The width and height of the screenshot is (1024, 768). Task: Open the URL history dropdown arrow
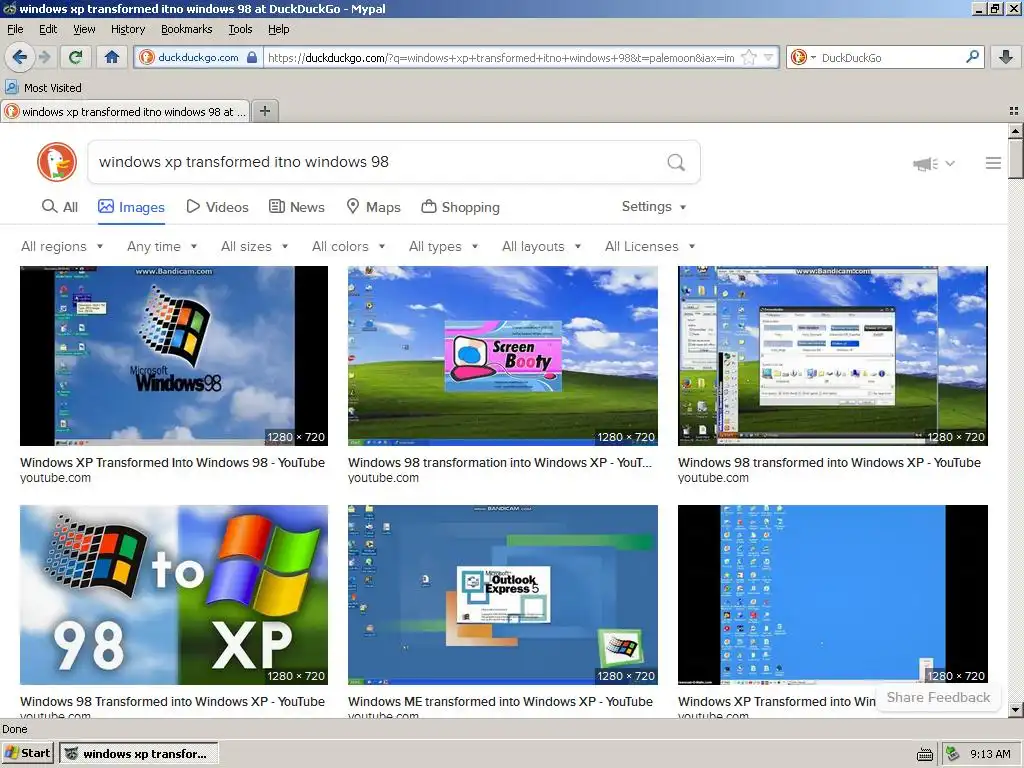tap(769, 57)
